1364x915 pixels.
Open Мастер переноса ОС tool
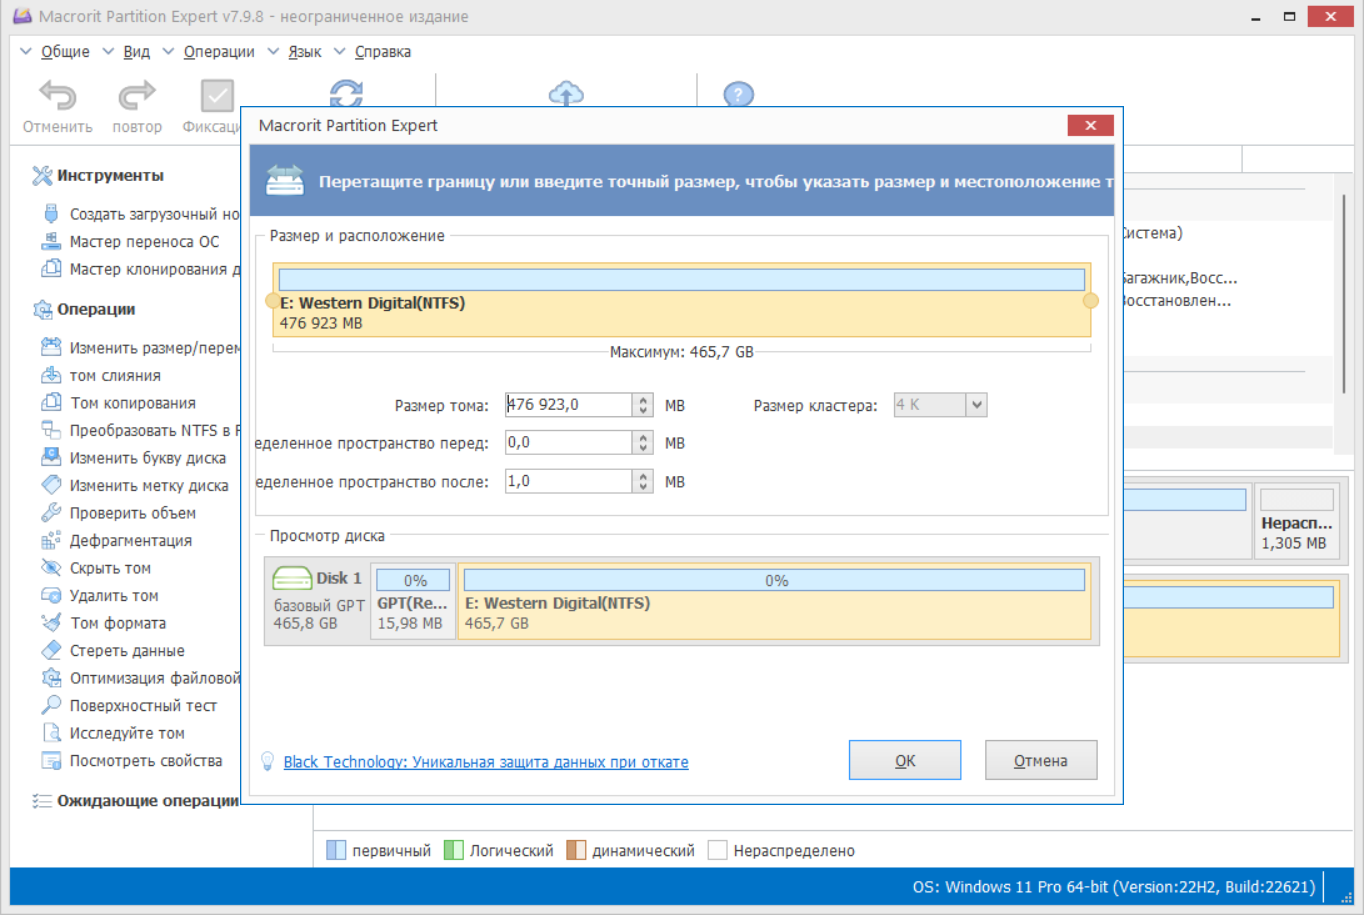(144, 241)
